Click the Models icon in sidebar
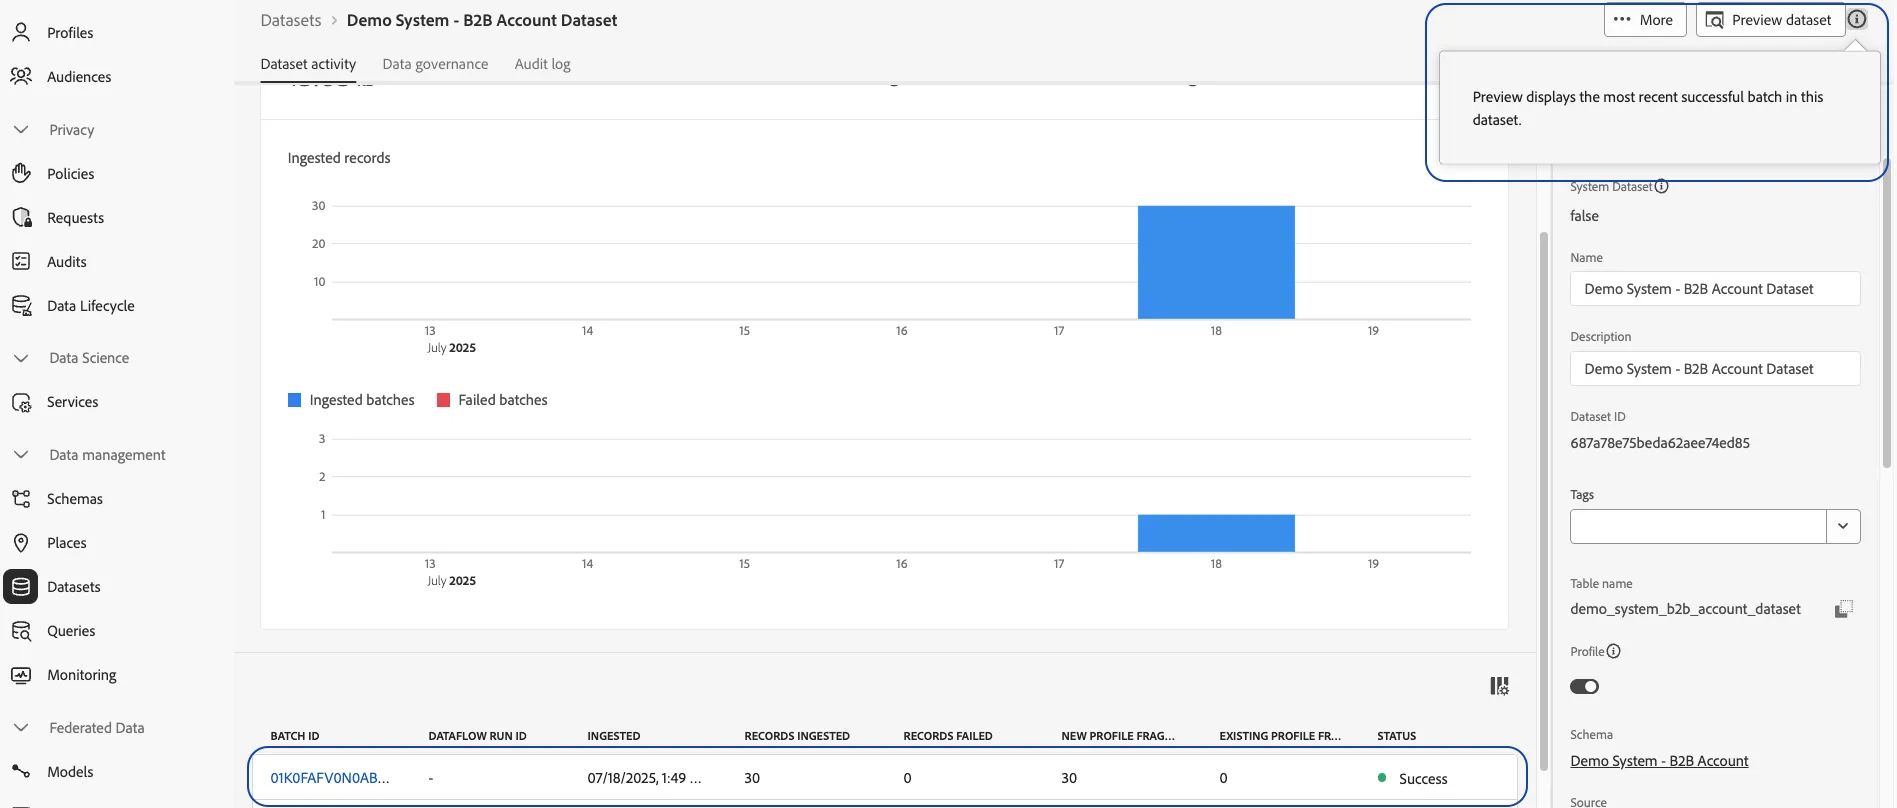 point(21,771)
